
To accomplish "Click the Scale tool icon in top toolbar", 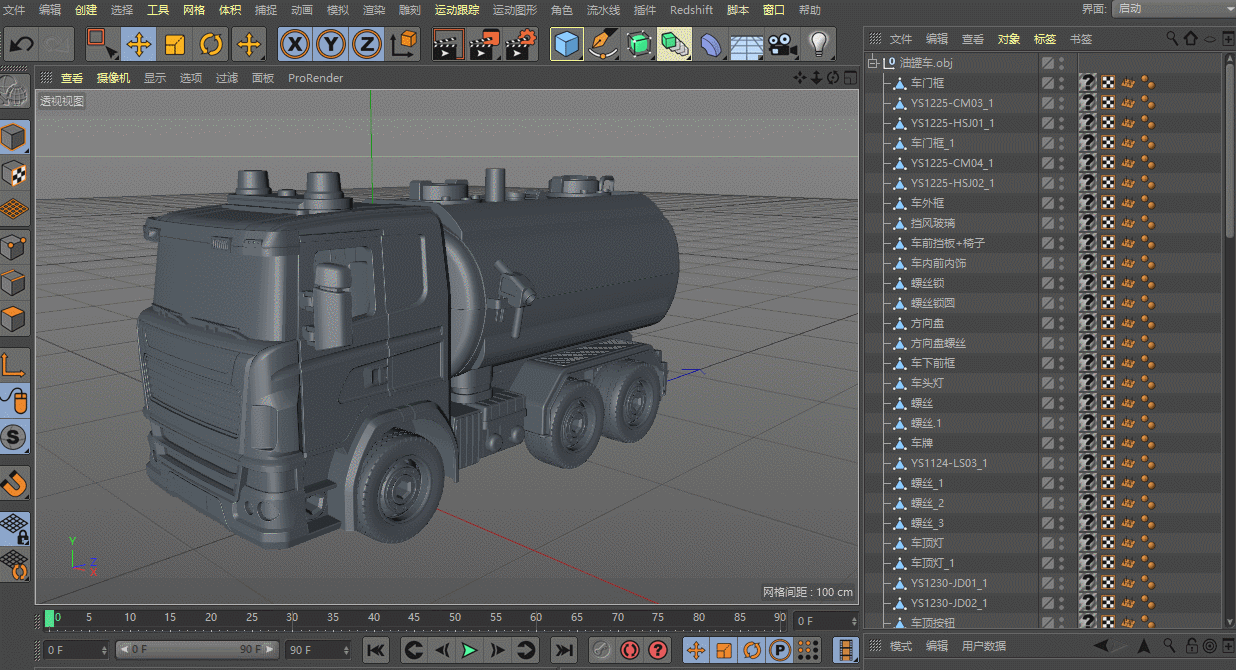I will coord(175,44).
